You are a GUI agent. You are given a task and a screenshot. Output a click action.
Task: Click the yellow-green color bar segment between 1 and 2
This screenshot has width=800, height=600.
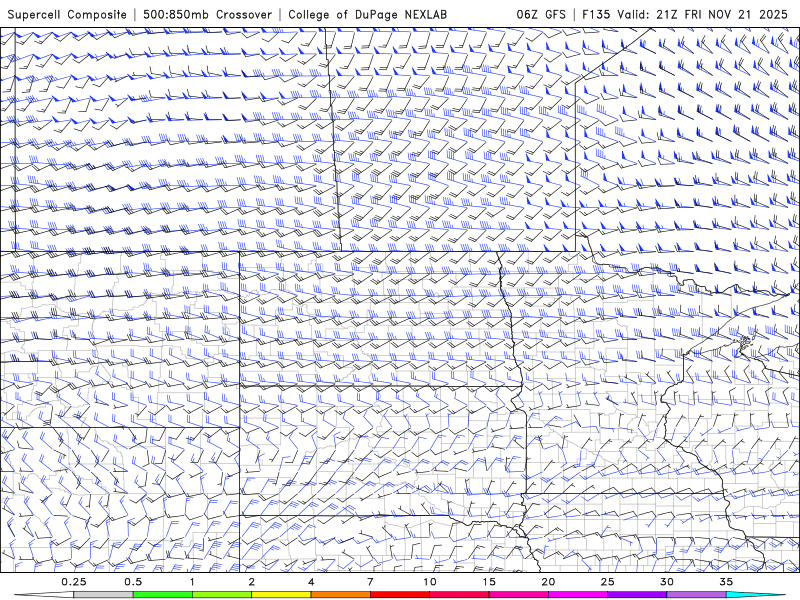point(222,595)
